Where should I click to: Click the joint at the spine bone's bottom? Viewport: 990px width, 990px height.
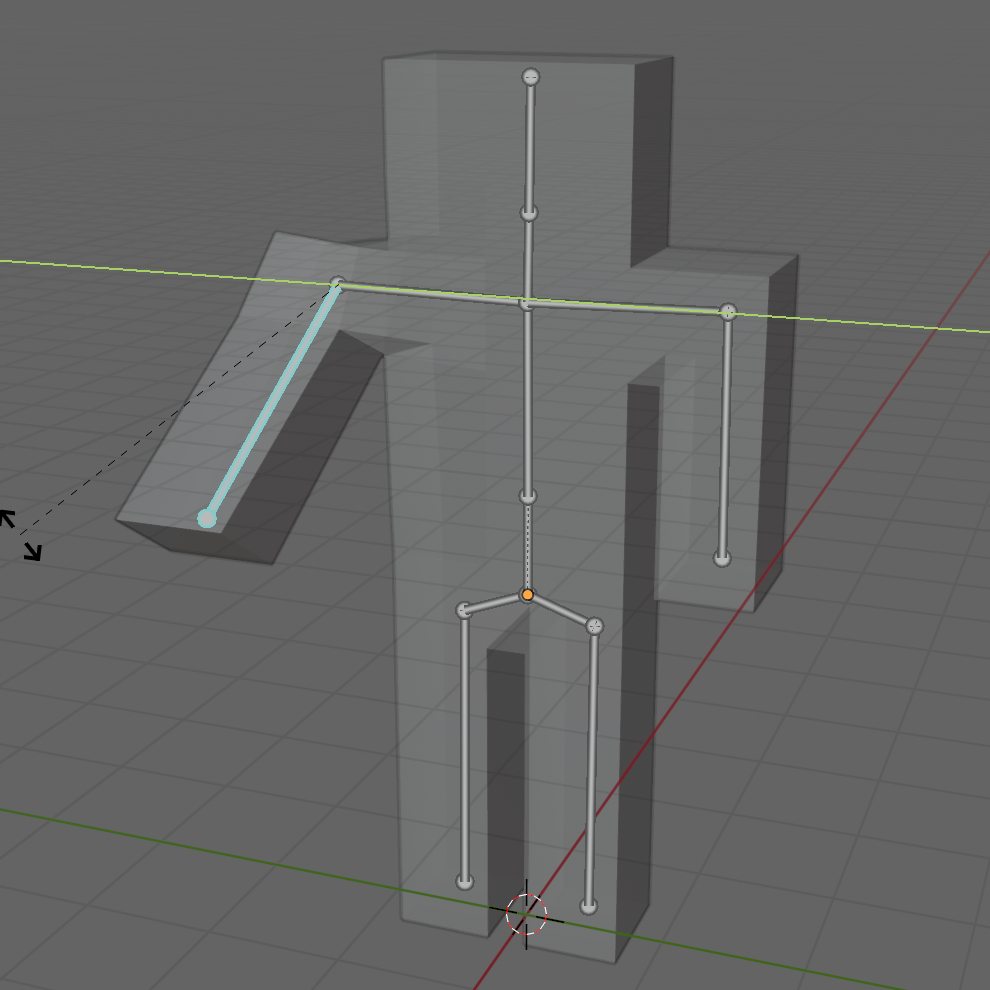pos(528,496)
